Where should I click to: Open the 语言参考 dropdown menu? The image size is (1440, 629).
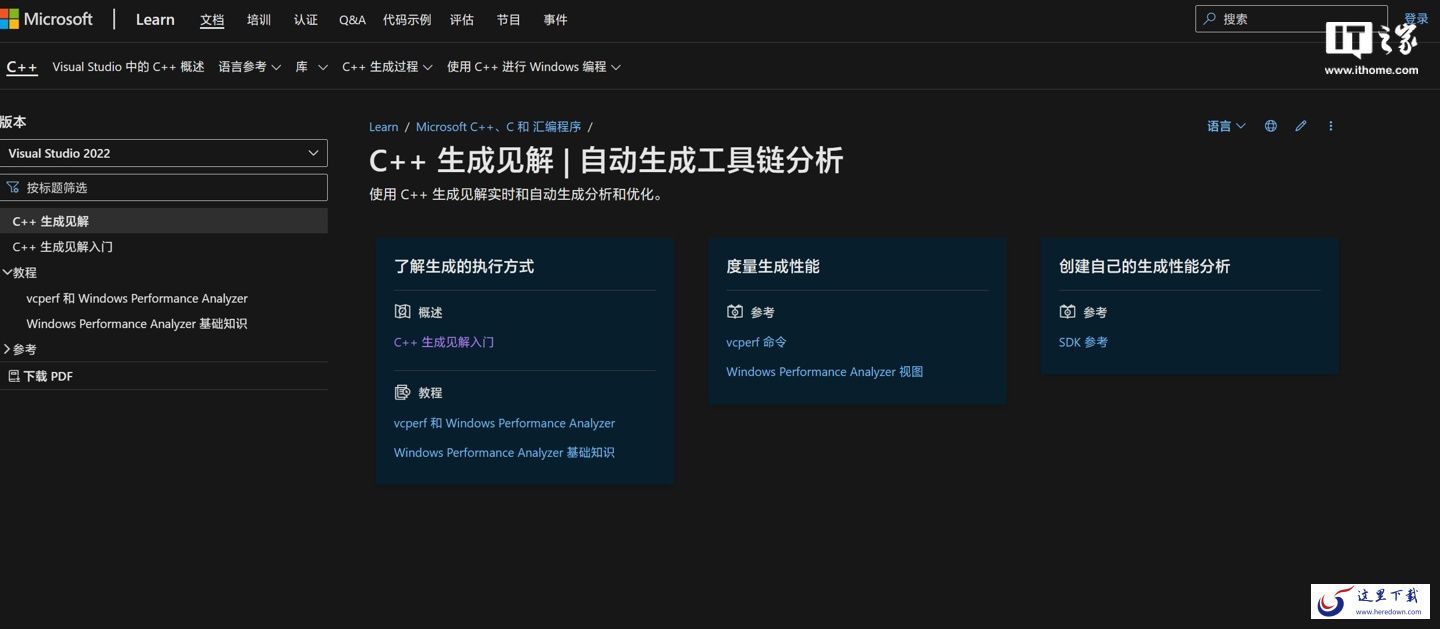(250, 67)
